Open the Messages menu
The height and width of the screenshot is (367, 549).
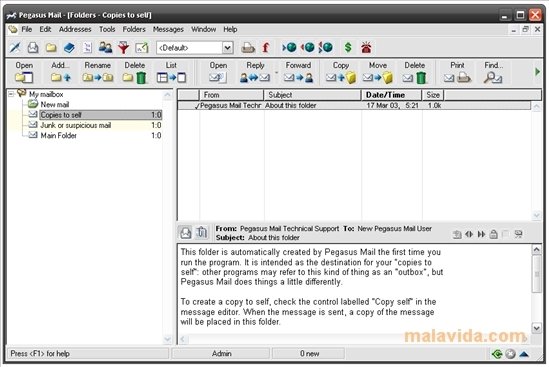click(168, 29)
